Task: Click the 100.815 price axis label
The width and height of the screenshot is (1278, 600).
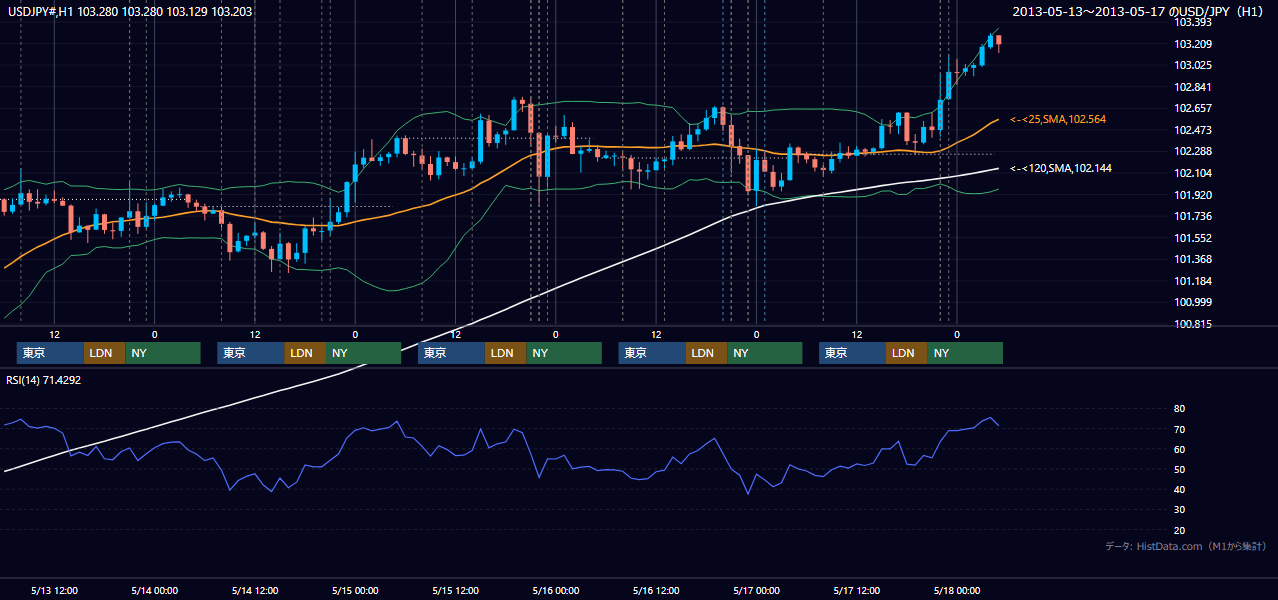Action: pyautogui.click(x=1193, y=324)
